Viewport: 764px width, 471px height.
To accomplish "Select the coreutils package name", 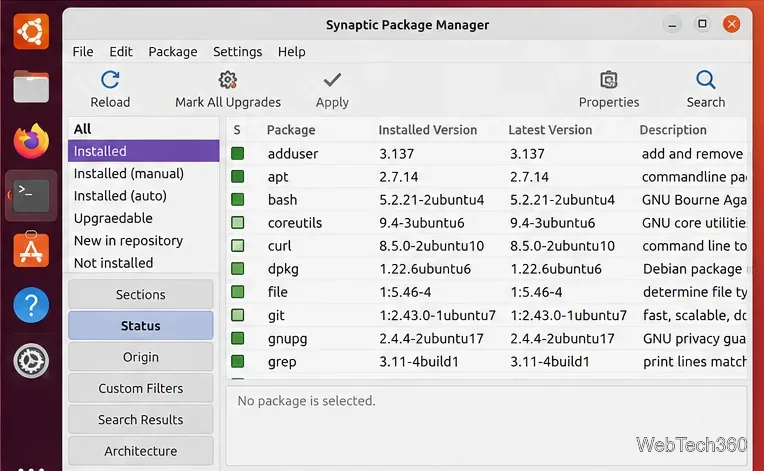I will [295, 223].
